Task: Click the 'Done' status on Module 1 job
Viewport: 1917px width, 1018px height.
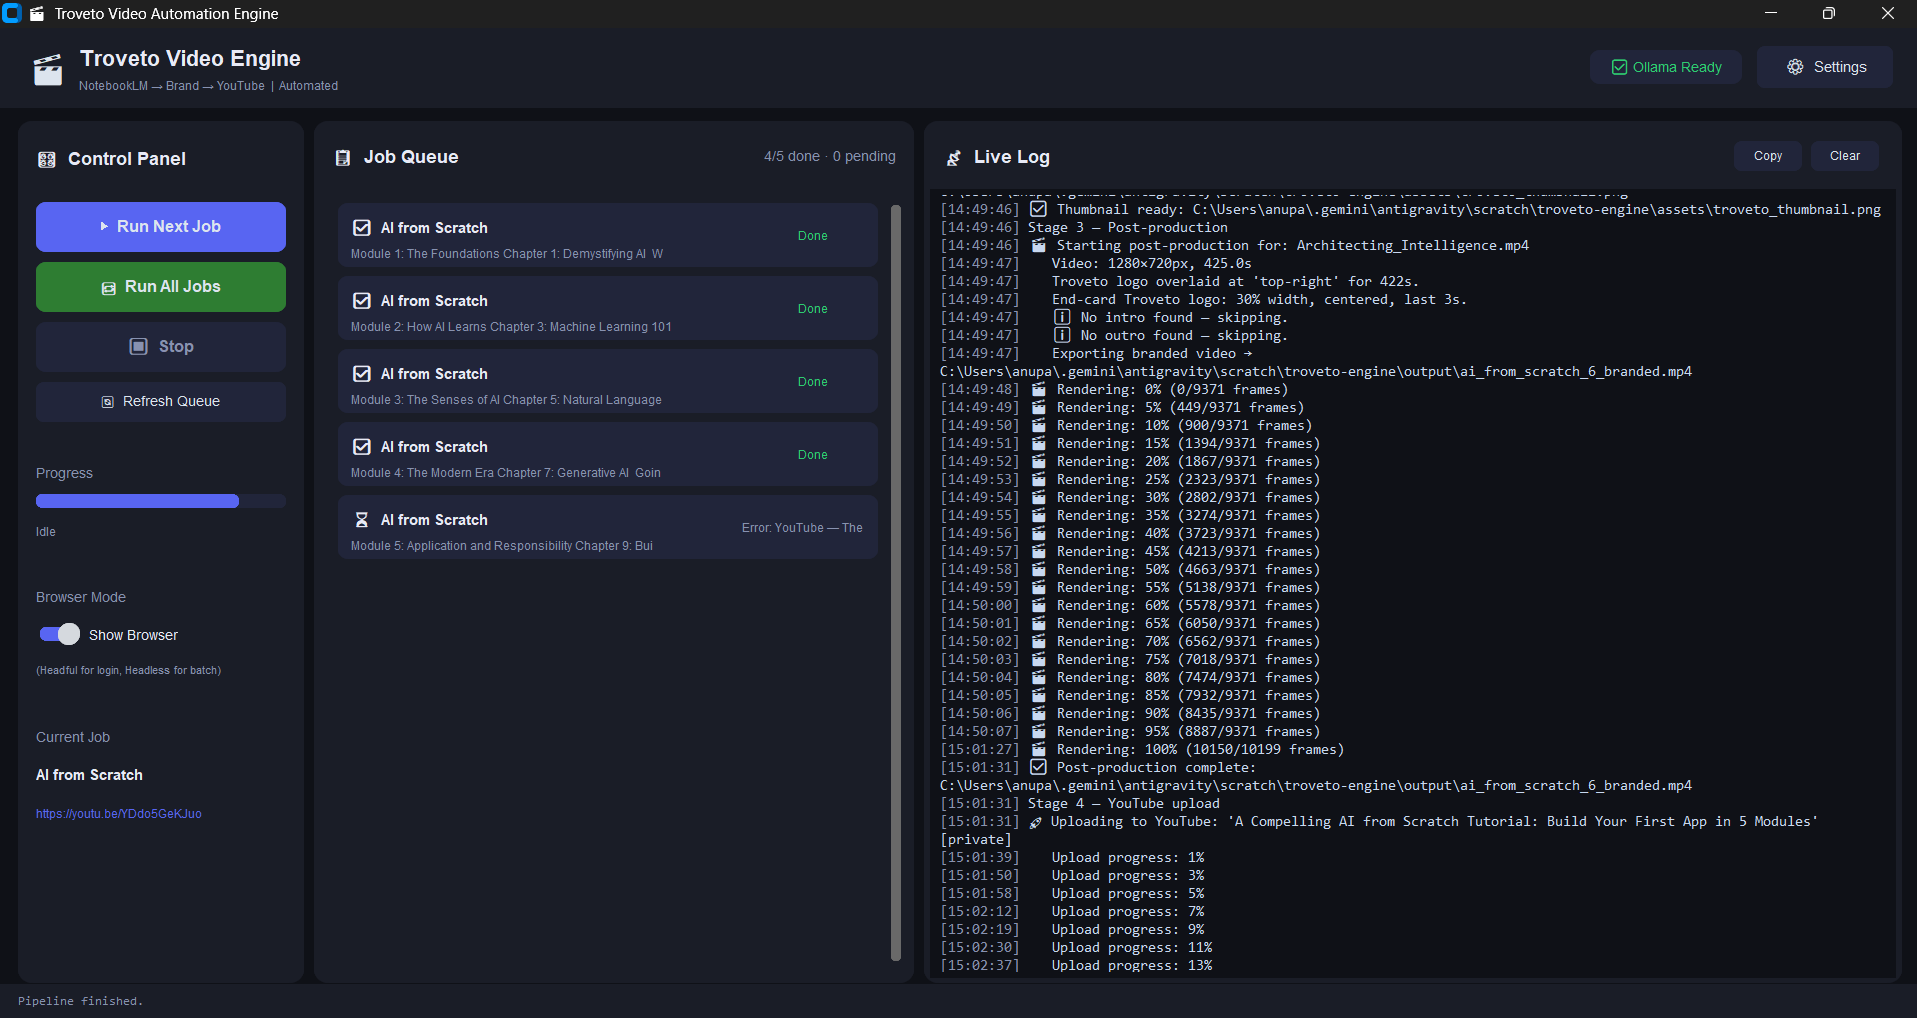Action: [813, 236]
